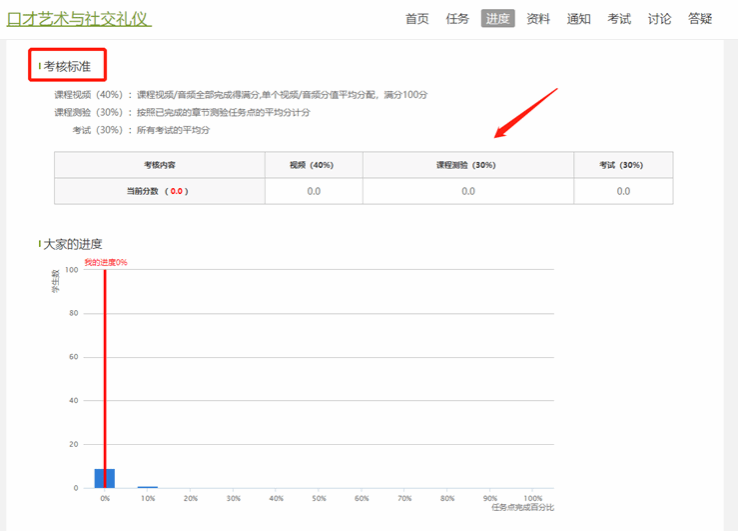Image resolution: width=738 pixels, height=531 pixels.
Task: Go to the 通知 notifications tab
Action: click(578, 18)
